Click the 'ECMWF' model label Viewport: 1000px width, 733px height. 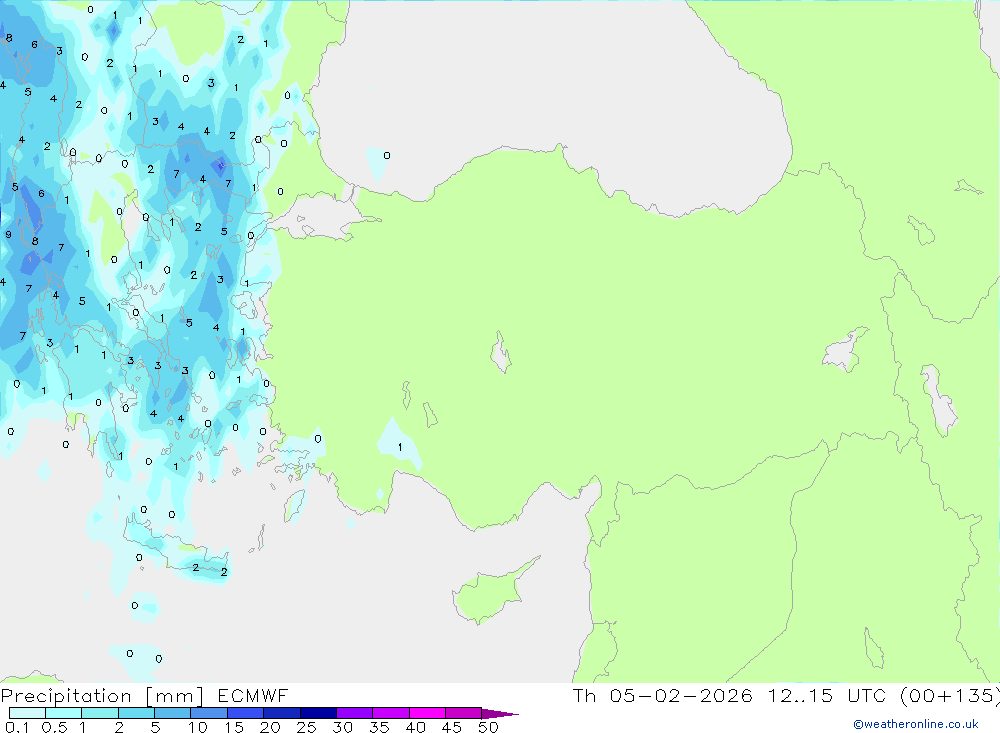(x=253, y=695)
